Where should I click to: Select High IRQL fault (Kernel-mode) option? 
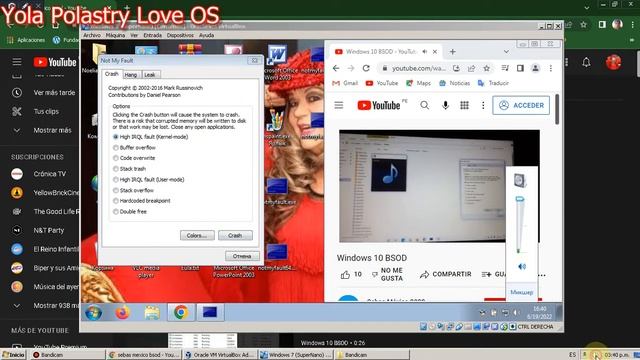coord(150,137)
